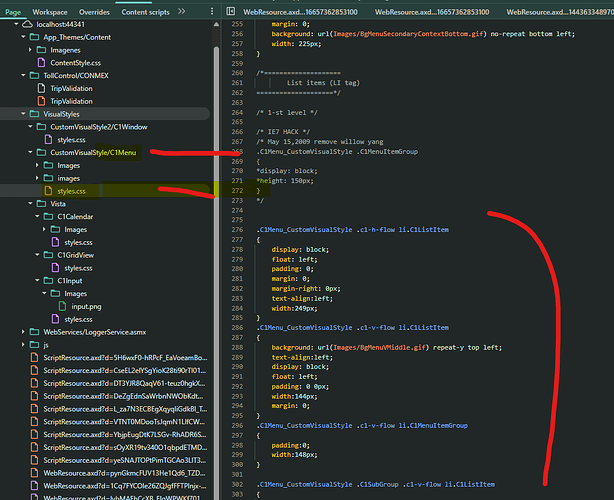
Task: Click the cloud icon beside localhost:44341
Action: (x=27, y=24)
